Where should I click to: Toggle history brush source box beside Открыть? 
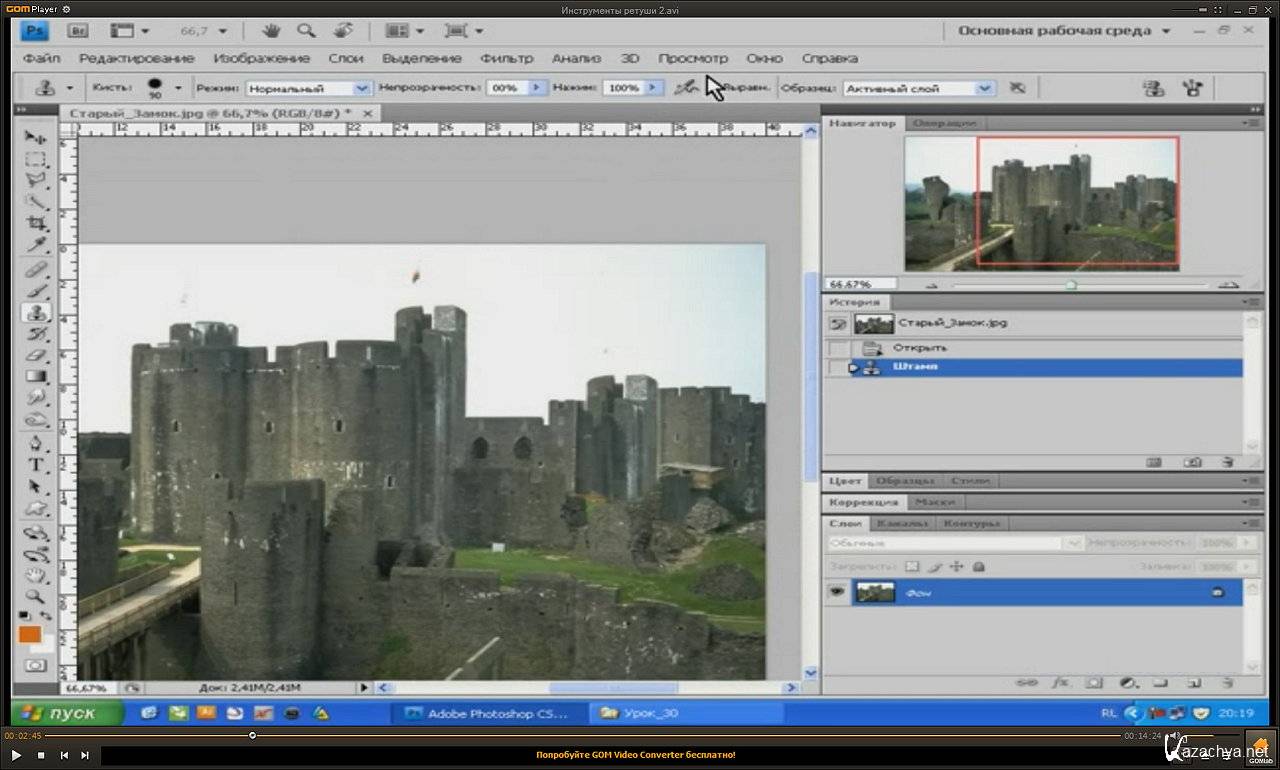(x=839, y=348)
